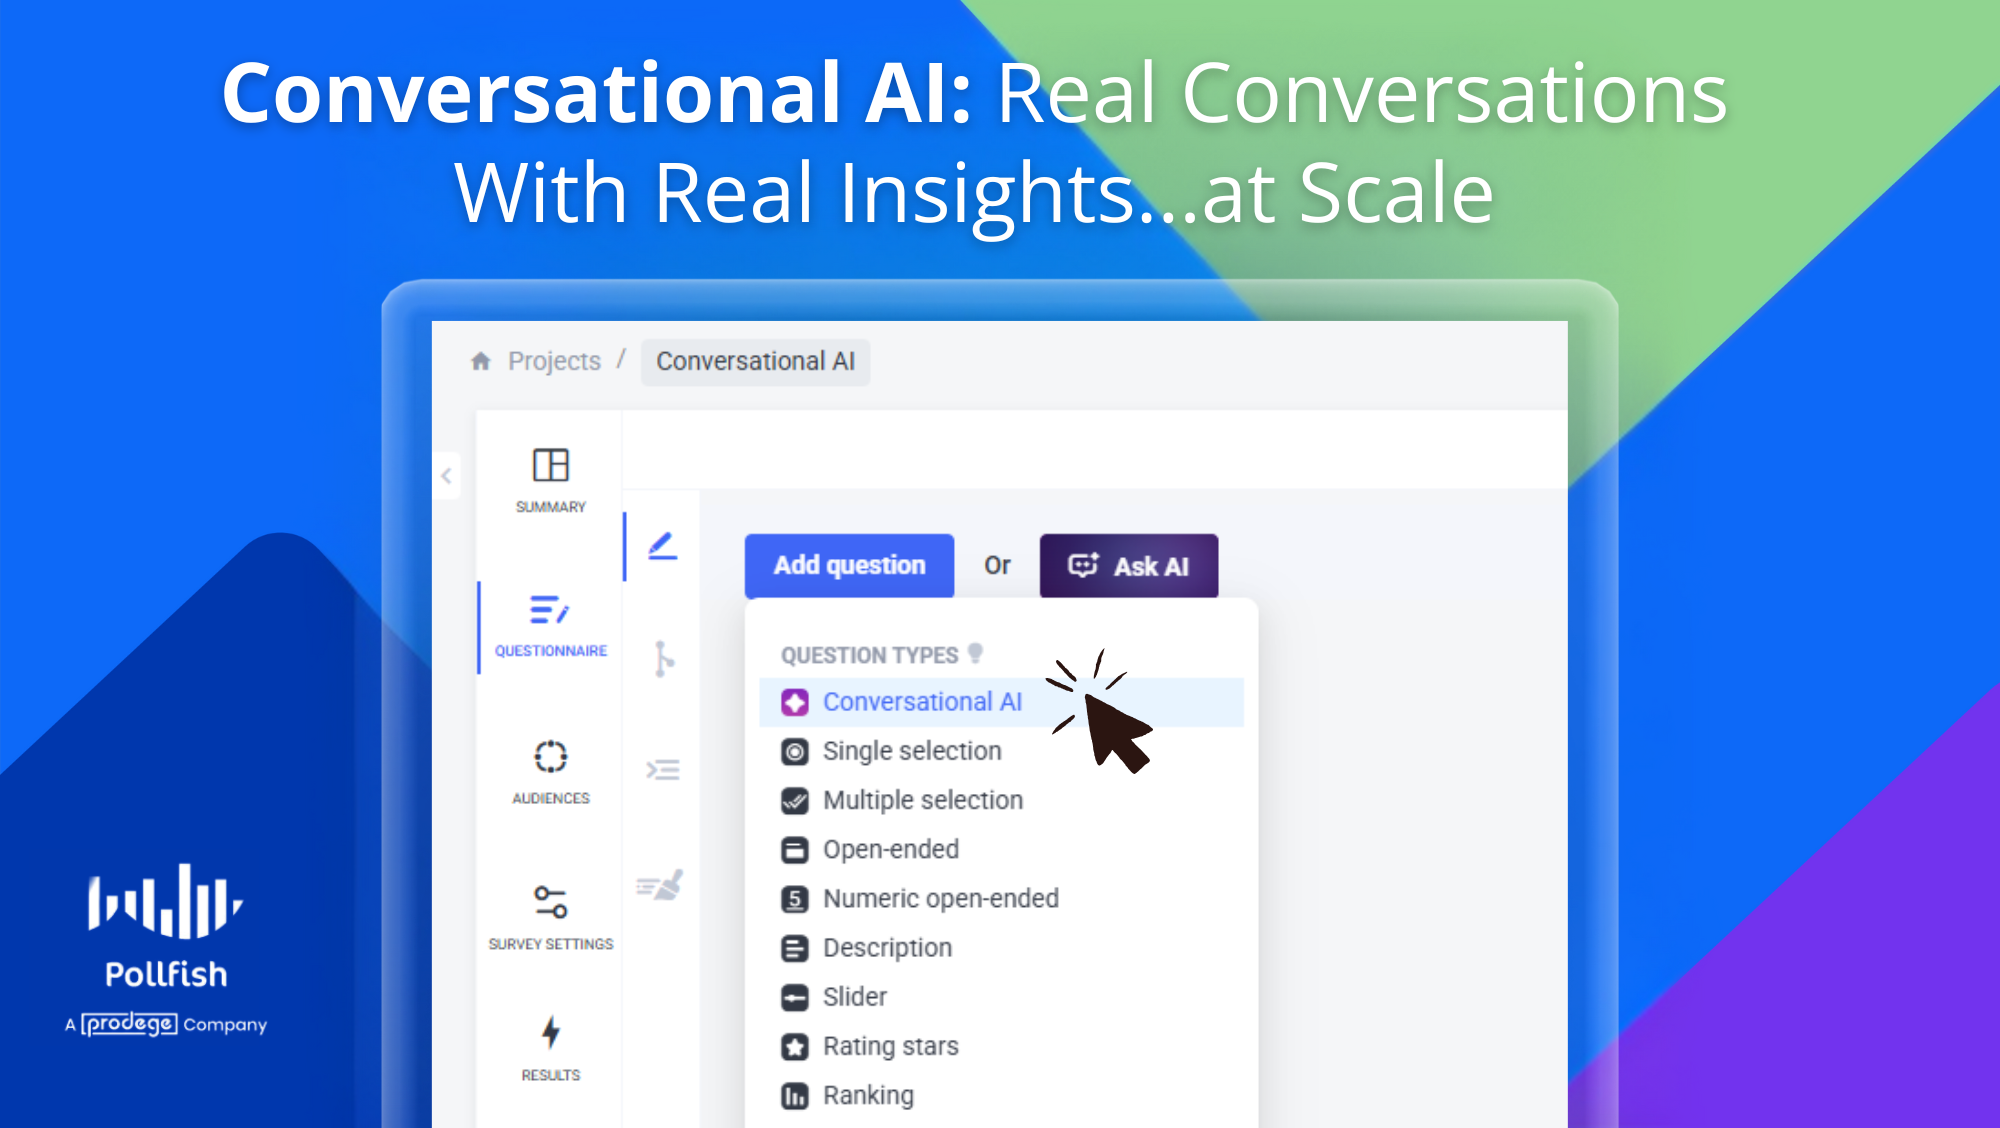This screenshot has height=1128, width=2000.
Task: Select the Questionnaire sidebar section
Action: [550, 626]
